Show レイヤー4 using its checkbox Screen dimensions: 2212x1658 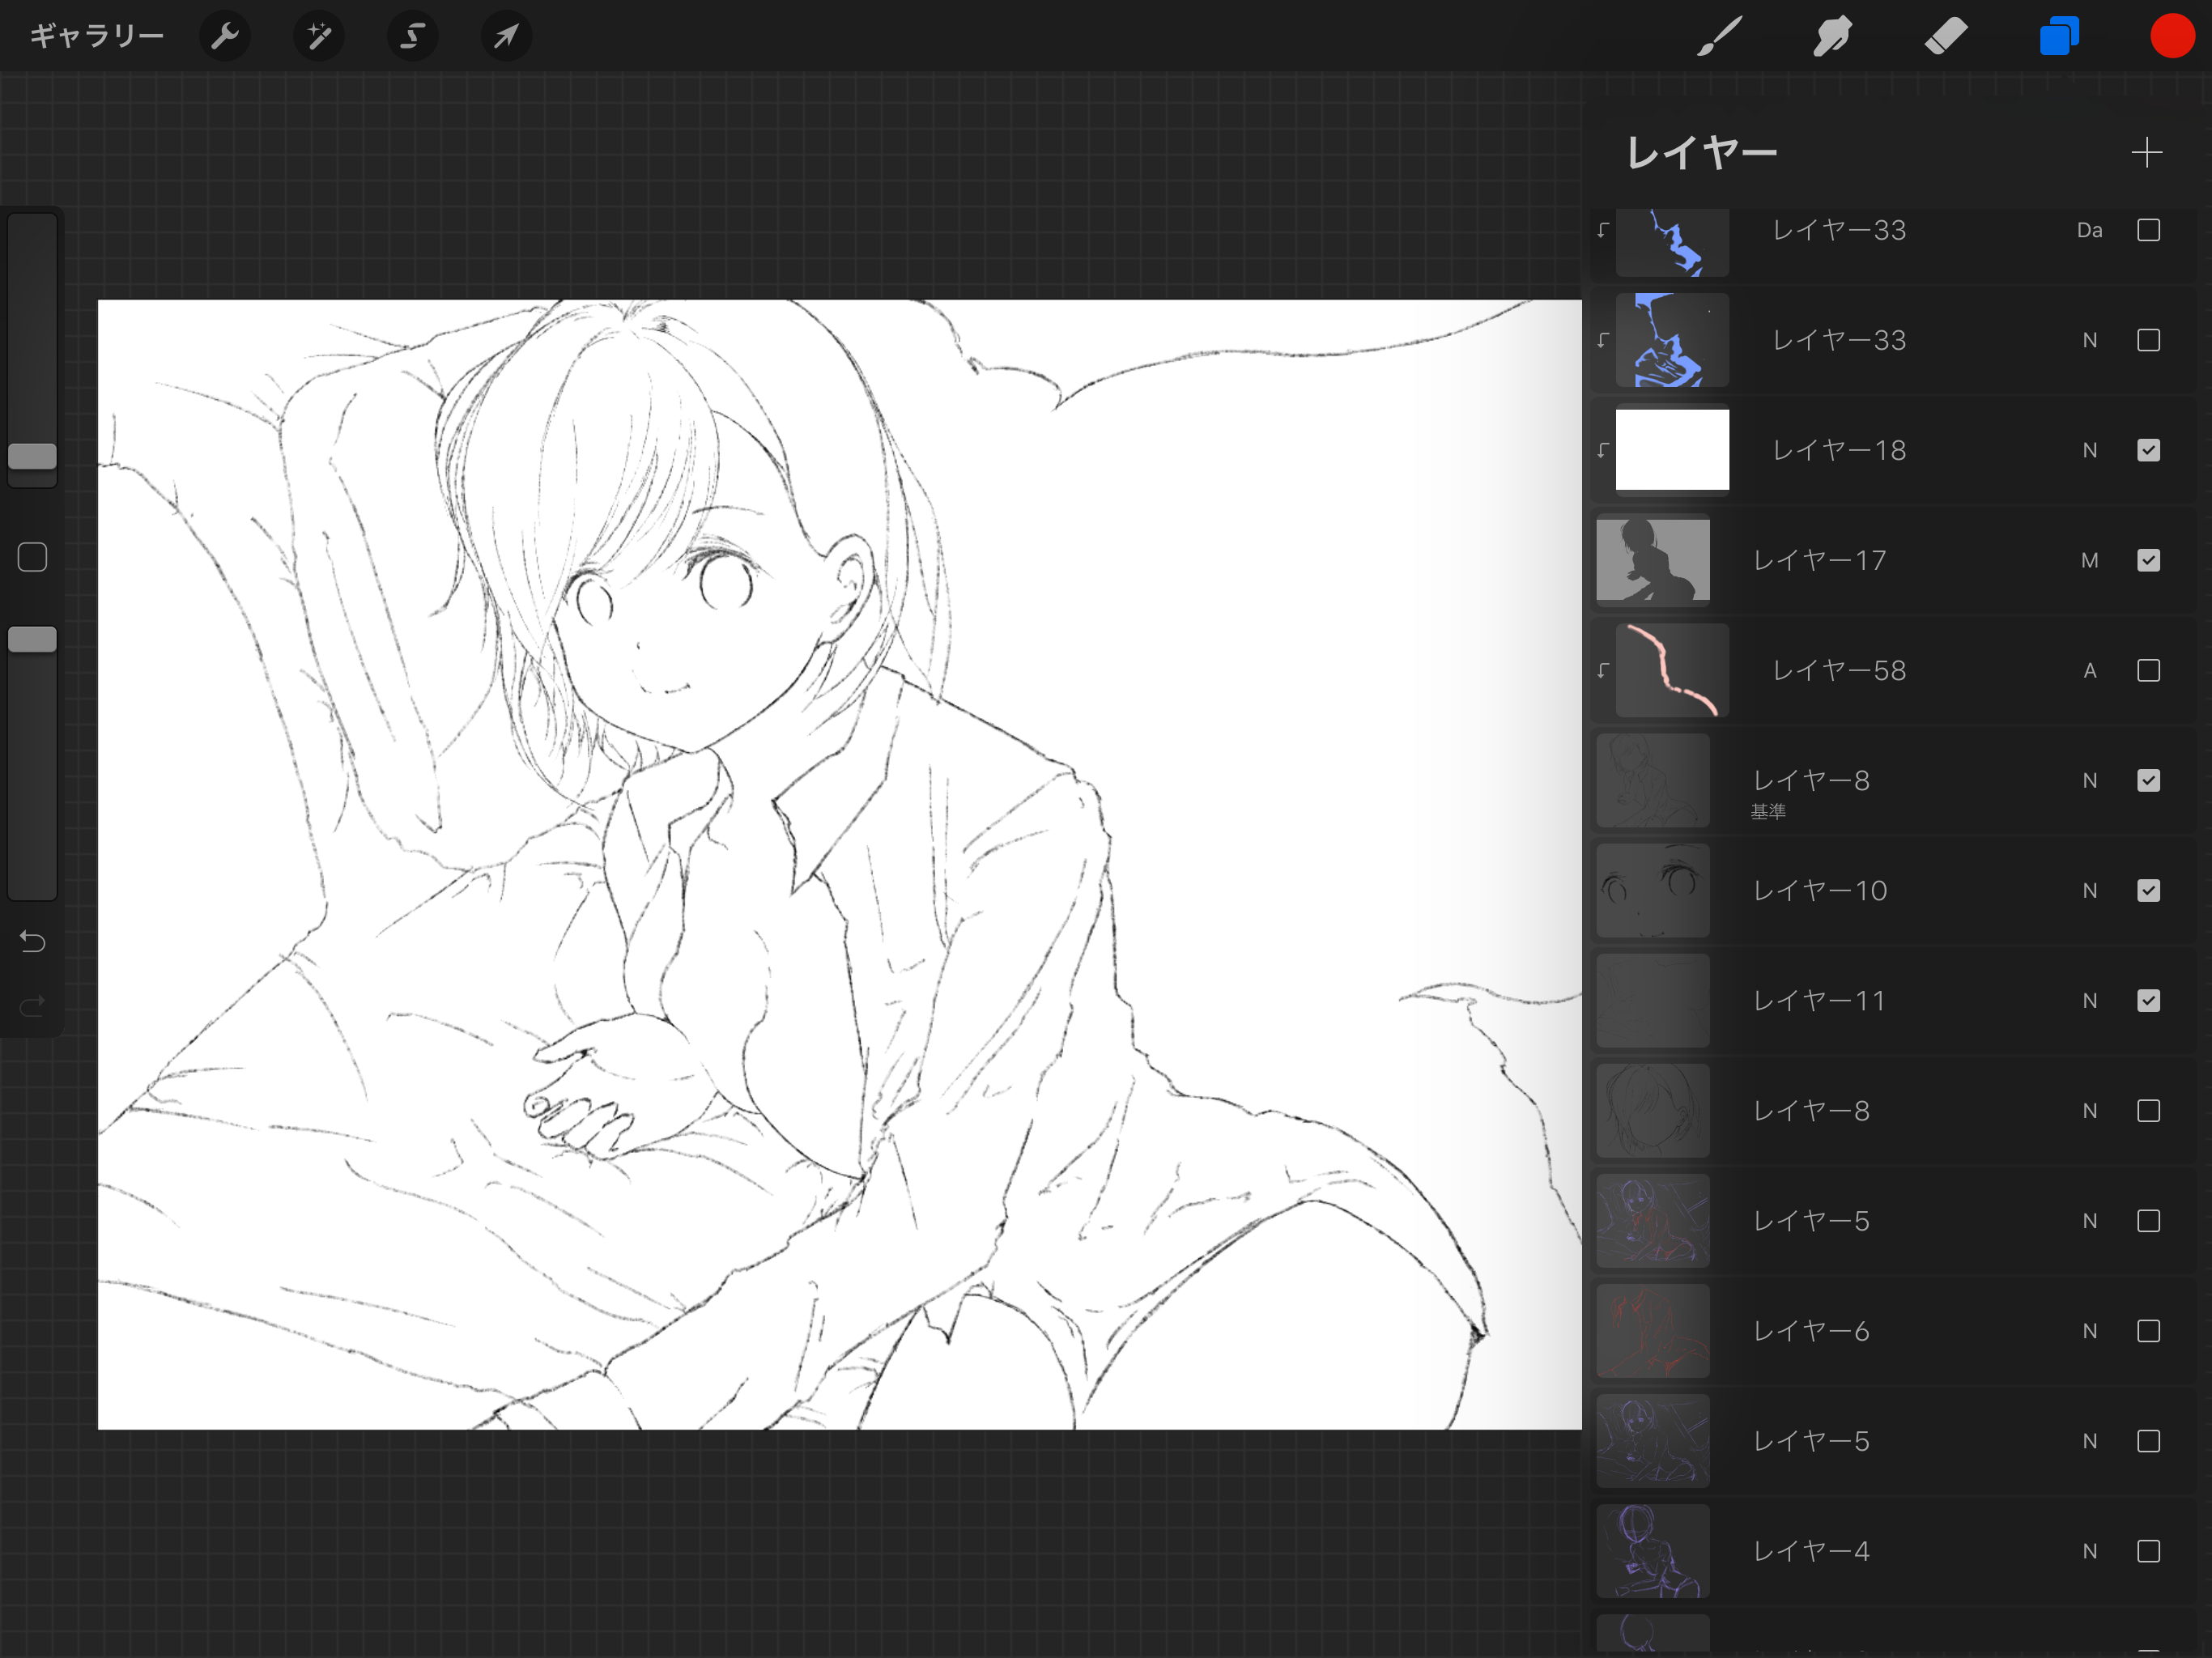2148,1551
